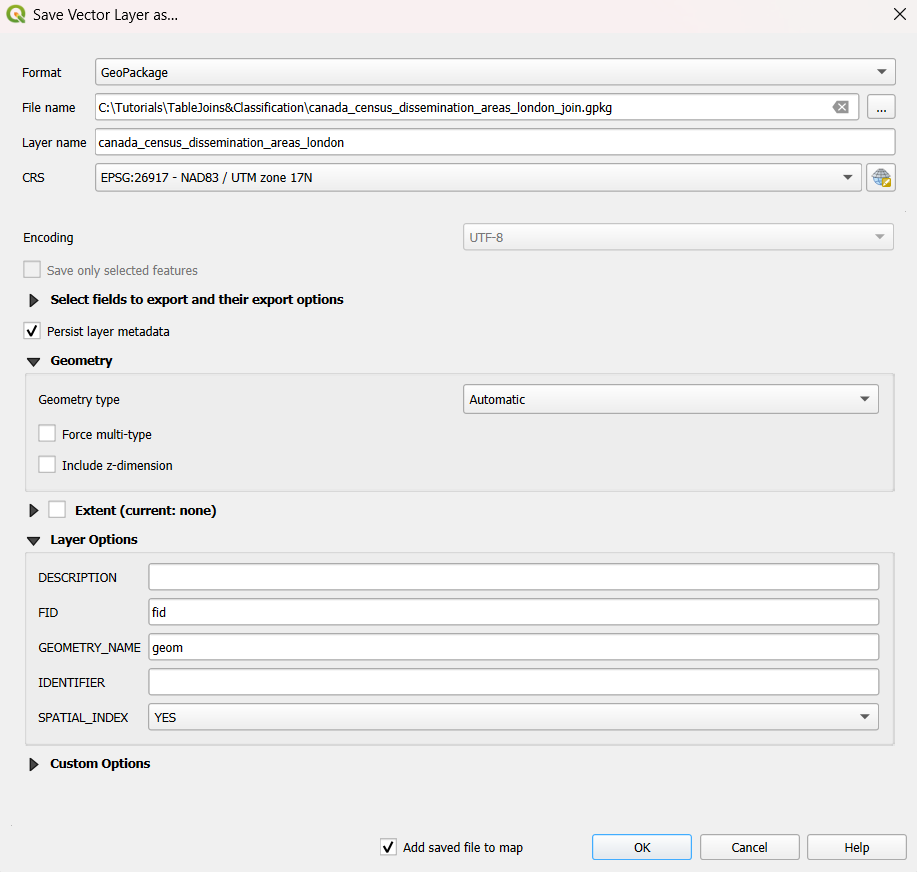The height and width of the screenshot is (872, 917).
Task: Click the QGIS logo in the title bar
Action: pos(16,14)
